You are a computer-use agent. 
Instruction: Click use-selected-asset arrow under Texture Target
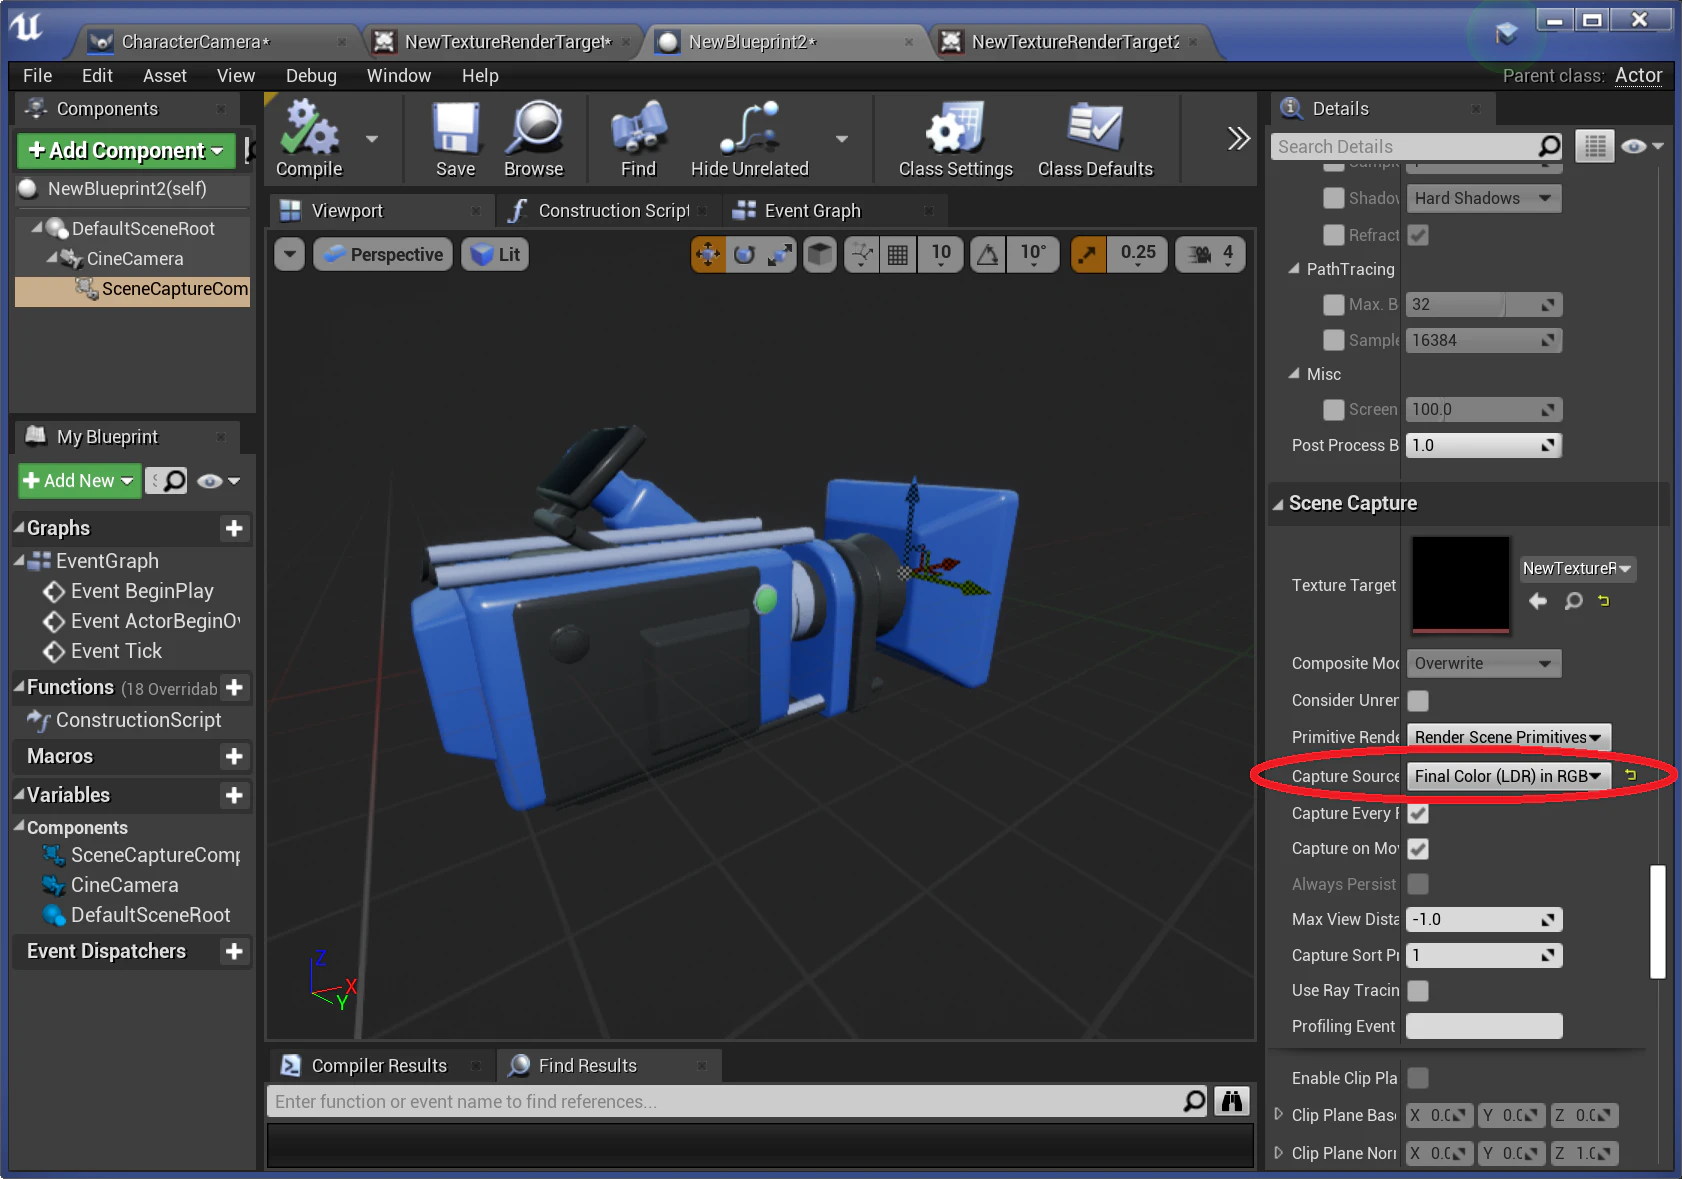coord(1538,601)
